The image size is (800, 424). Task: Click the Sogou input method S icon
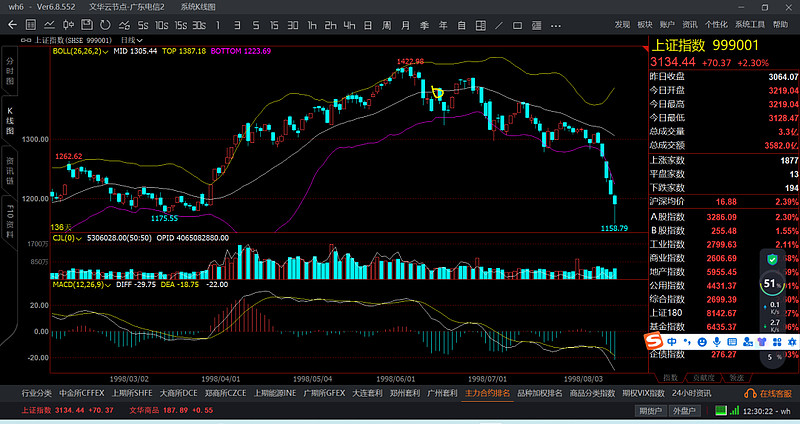(x=653, y=340)
